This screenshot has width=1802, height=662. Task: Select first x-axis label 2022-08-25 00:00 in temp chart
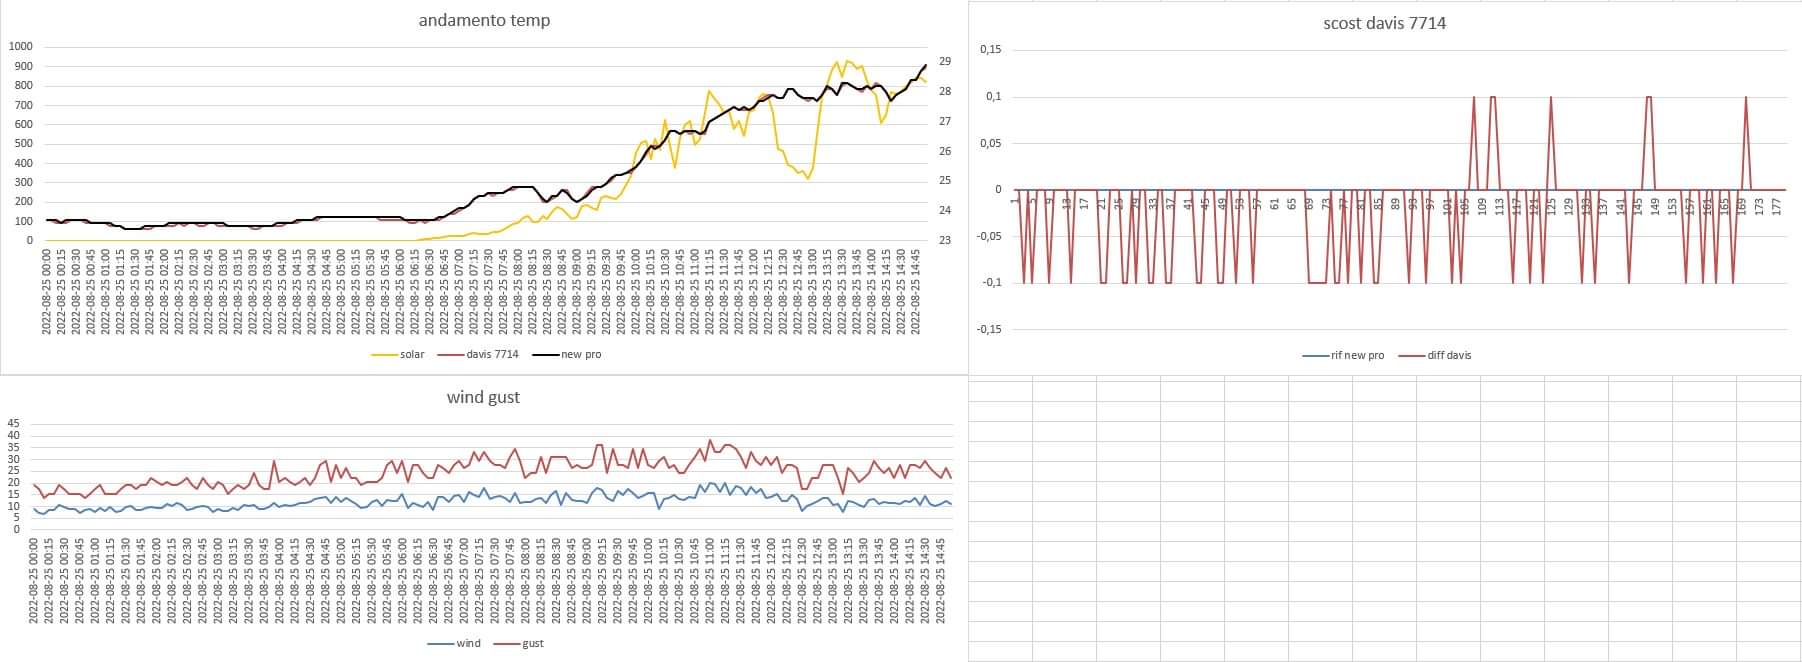(x=48, y=292)
